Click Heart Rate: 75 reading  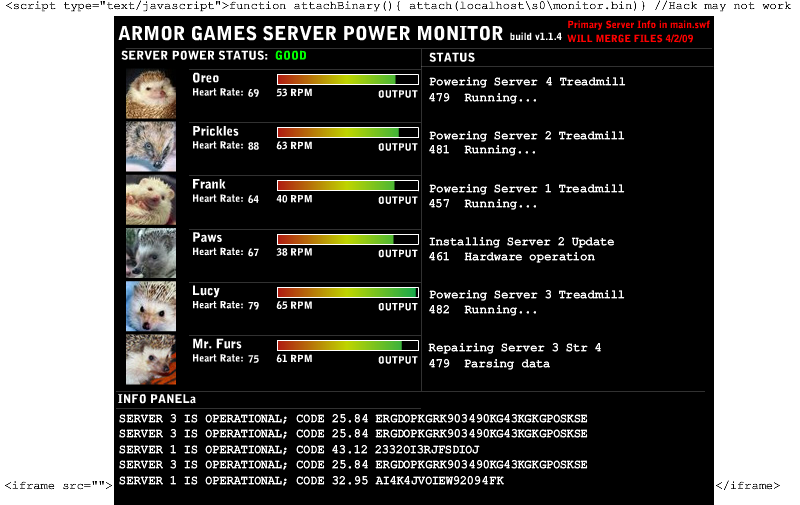pyautogui.click(x=226, y=359)
